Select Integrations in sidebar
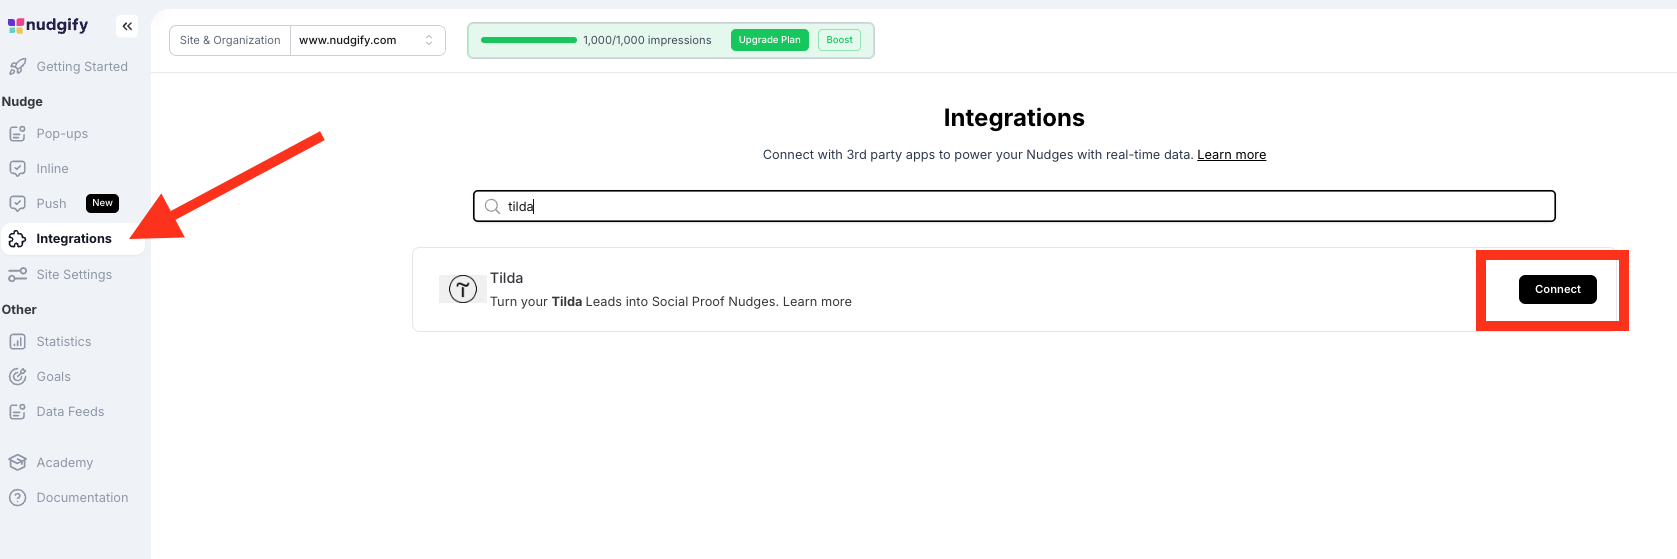The width and height of the screenshot is (1677, 559). tap(73, 239)
